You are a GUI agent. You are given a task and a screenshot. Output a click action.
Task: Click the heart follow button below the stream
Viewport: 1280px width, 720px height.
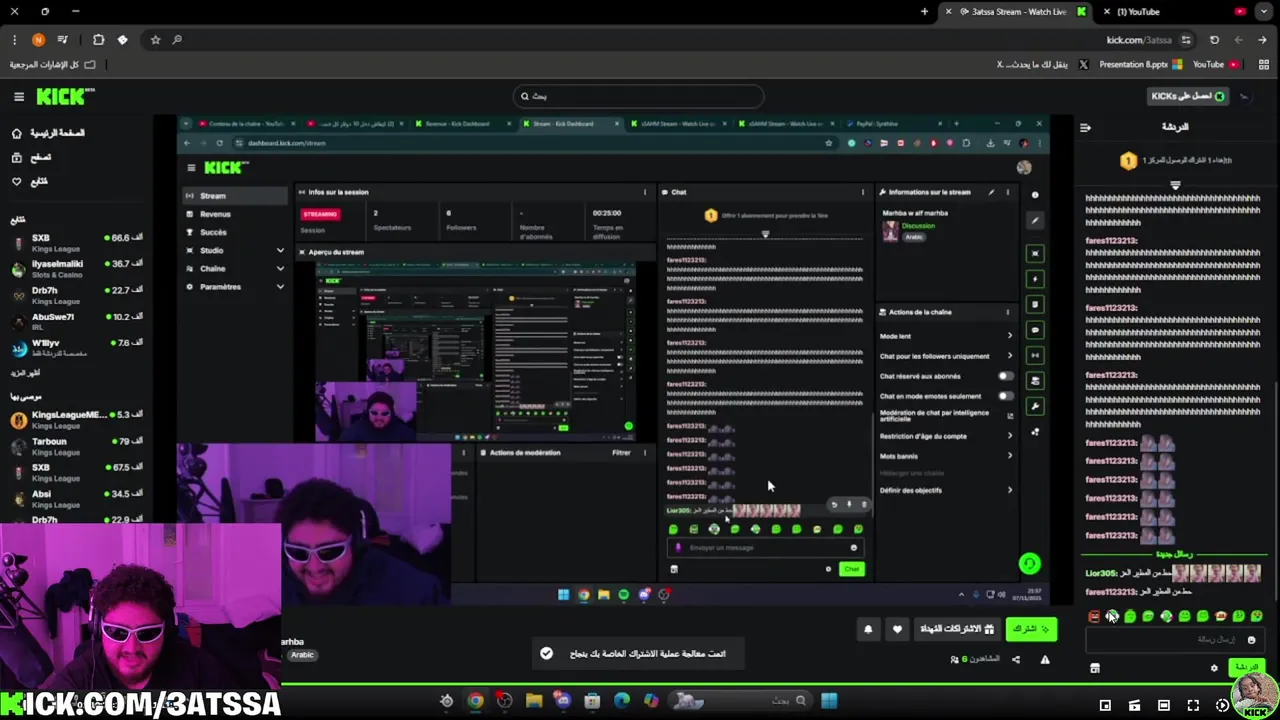pyautogui.click(x=897, y=629)
